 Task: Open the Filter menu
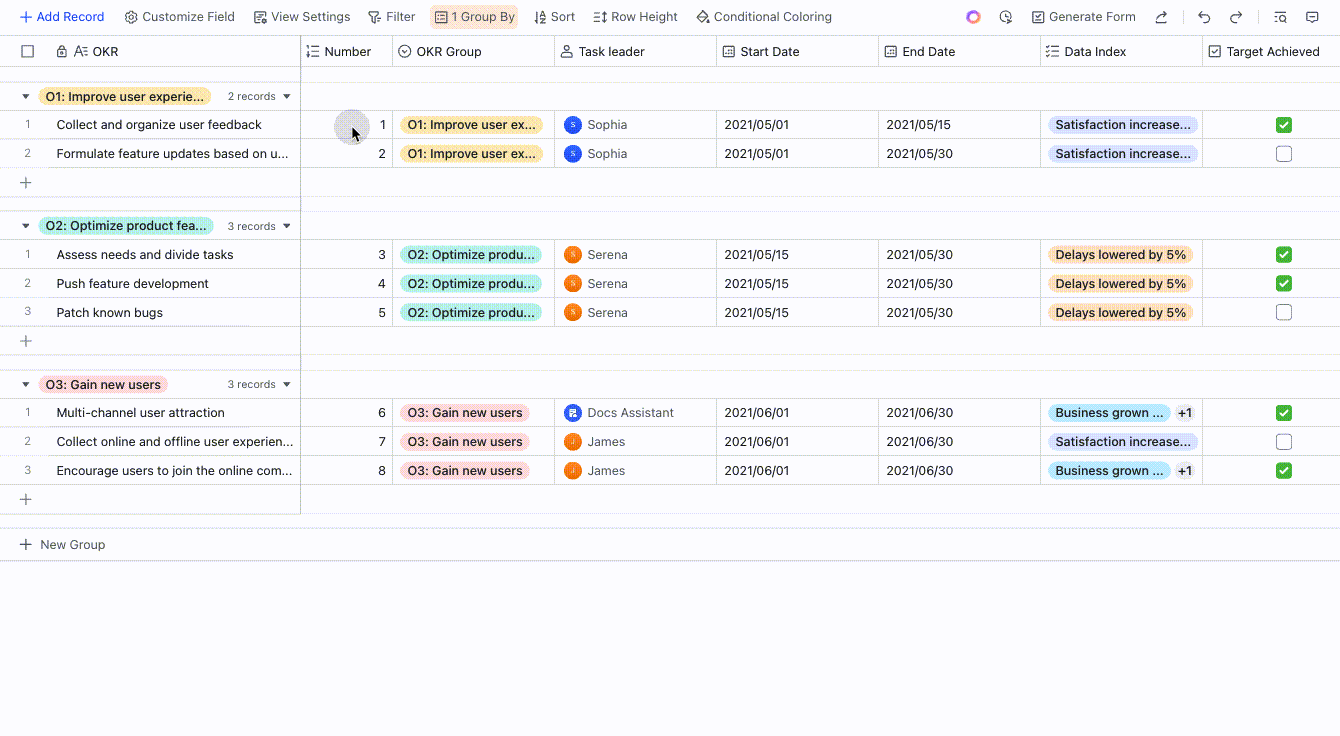[x=391, y=17]
